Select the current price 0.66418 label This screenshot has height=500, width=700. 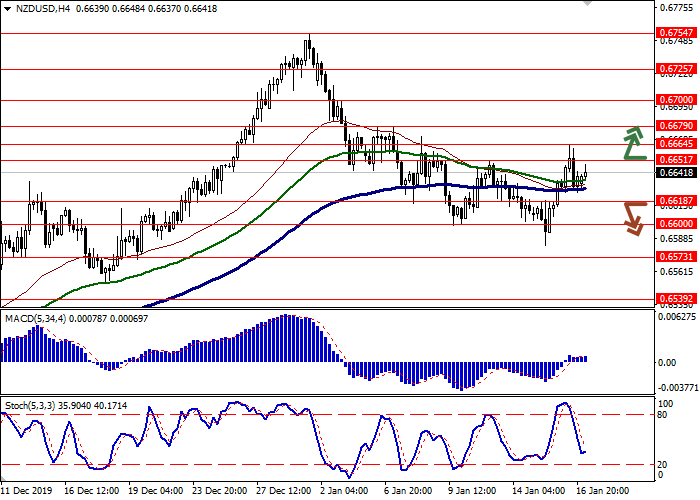pyautogui.click(x=675, y=172)
